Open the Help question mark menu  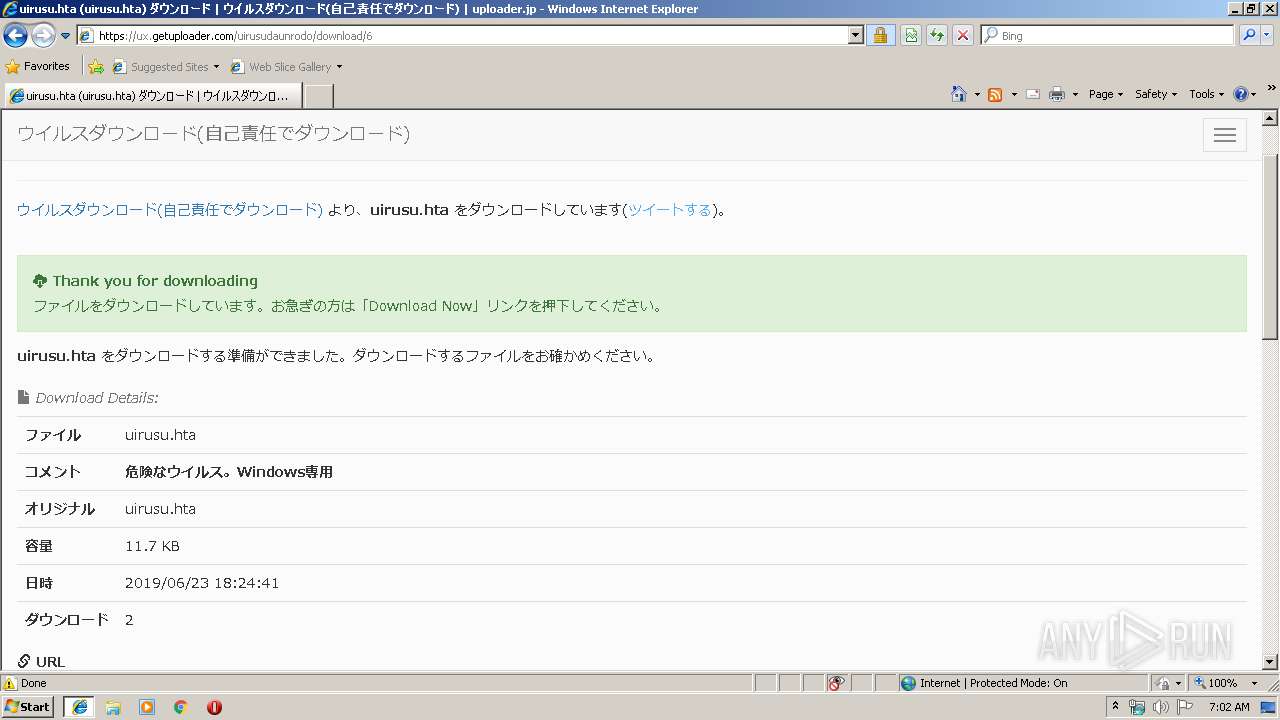point(1245,94)
